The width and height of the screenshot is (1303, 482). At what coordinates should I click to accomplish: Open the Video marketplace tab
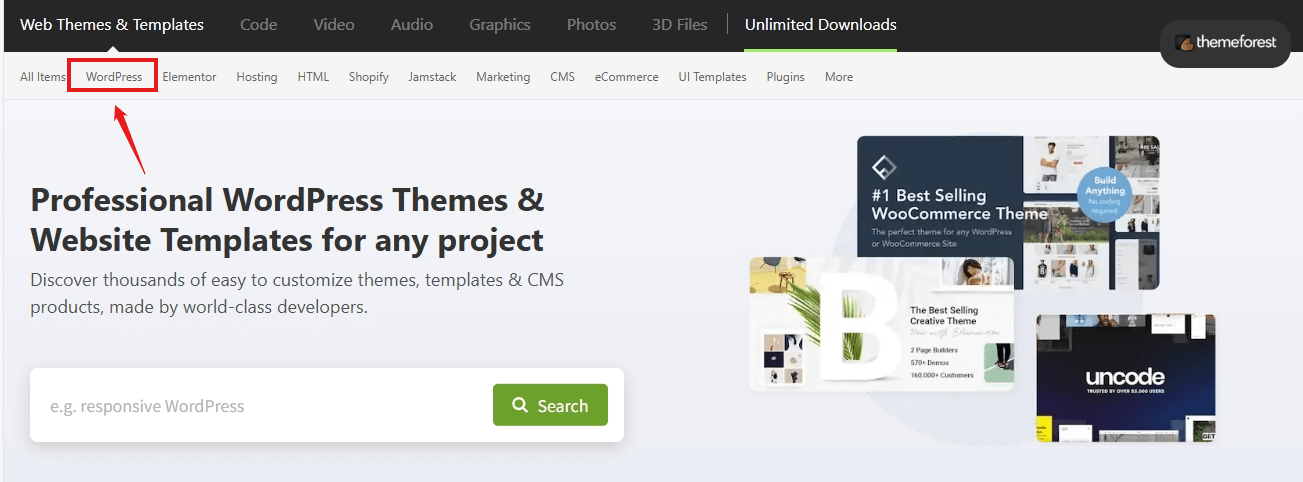coord(333,24)
